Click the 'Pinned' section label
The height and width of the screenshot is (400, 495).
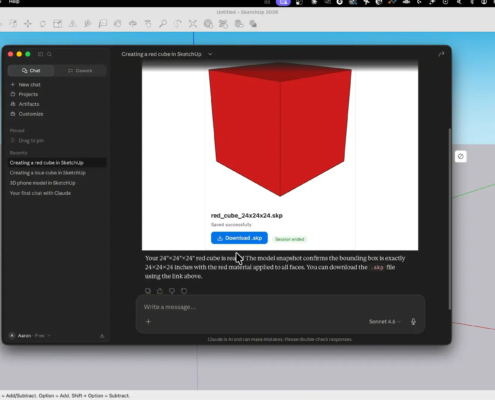click(x=17, y=131)
